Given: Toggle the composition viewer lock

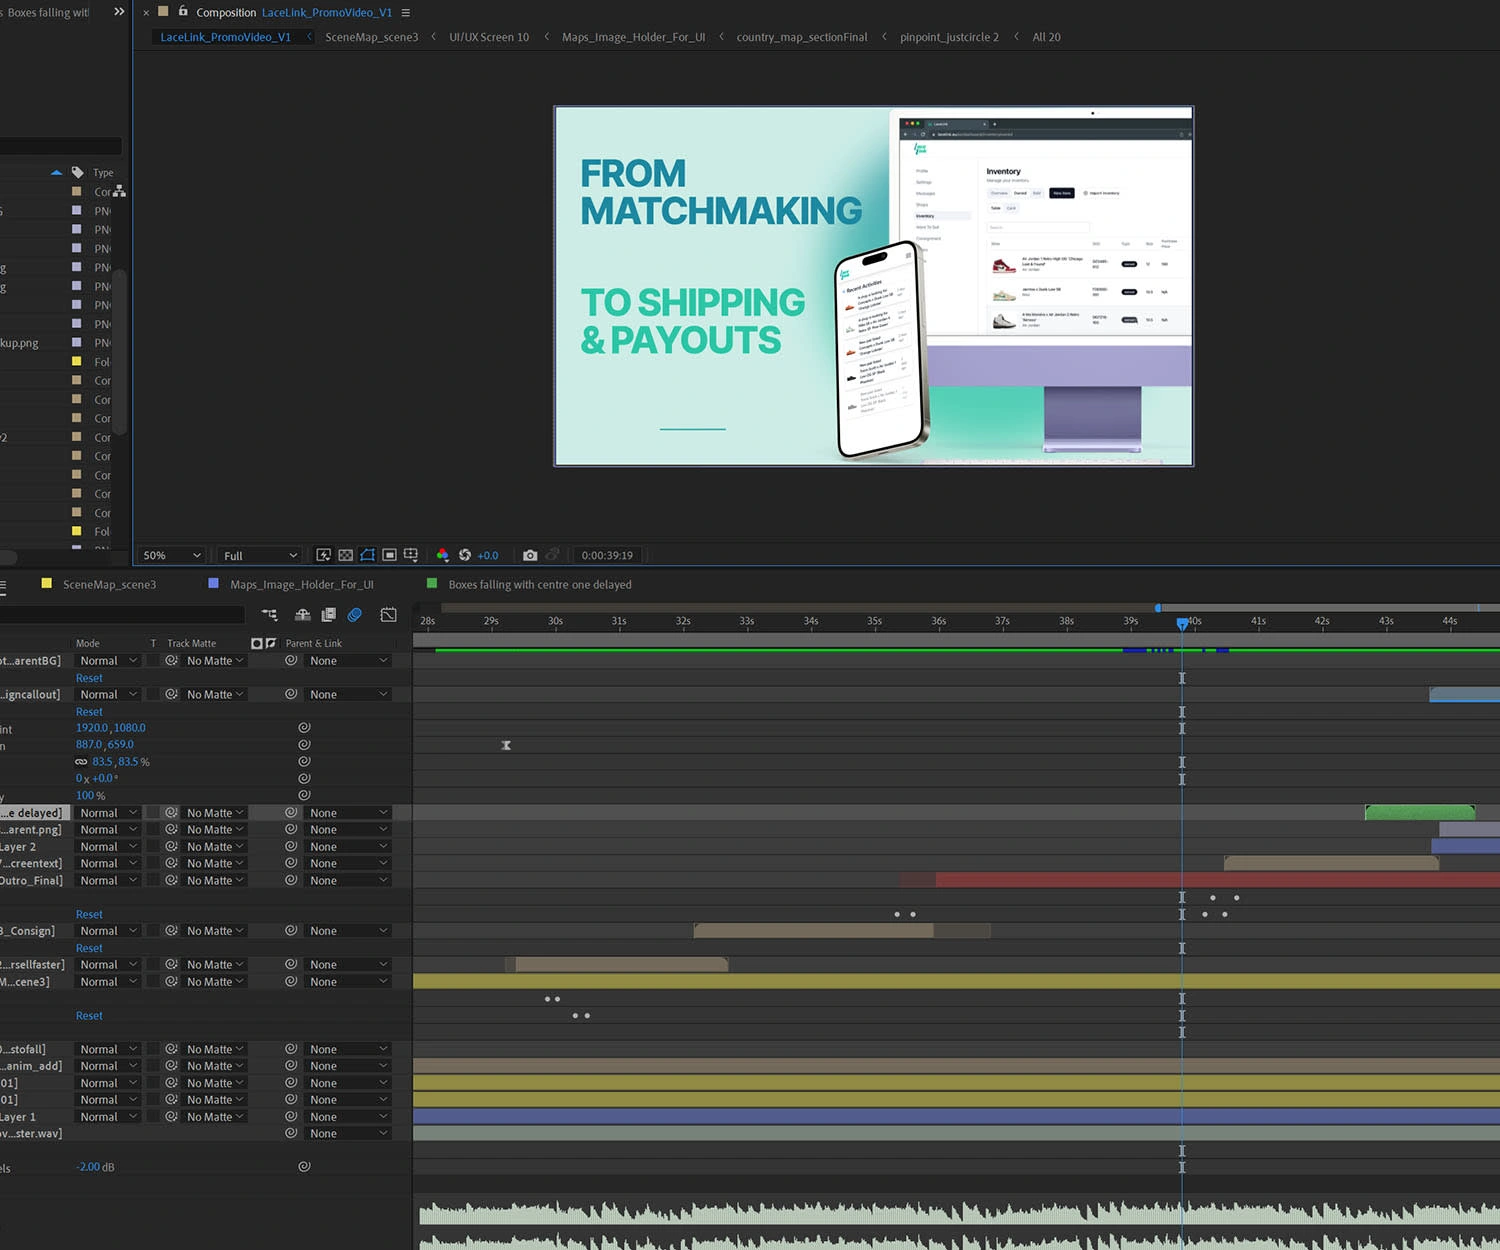Looking at the screenshot, I should [x=183, y=12].
